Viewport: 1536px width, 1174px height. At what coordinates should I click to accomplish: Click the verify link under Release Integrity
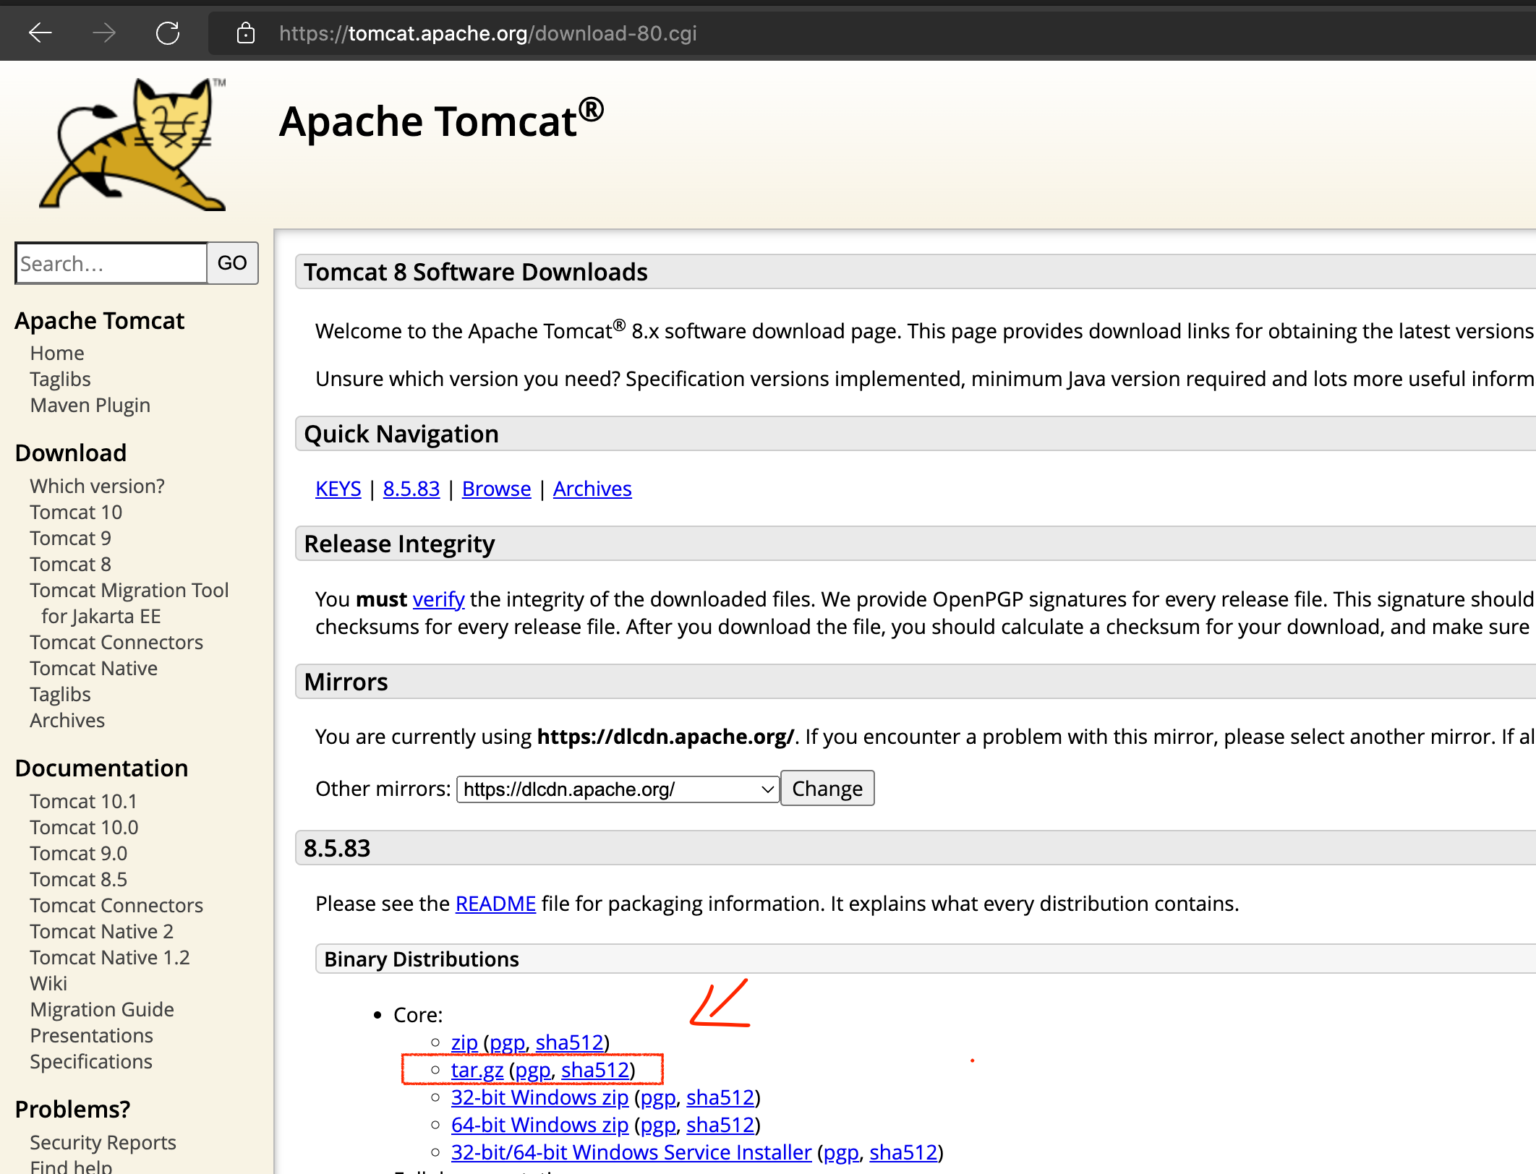click(438, 599)
